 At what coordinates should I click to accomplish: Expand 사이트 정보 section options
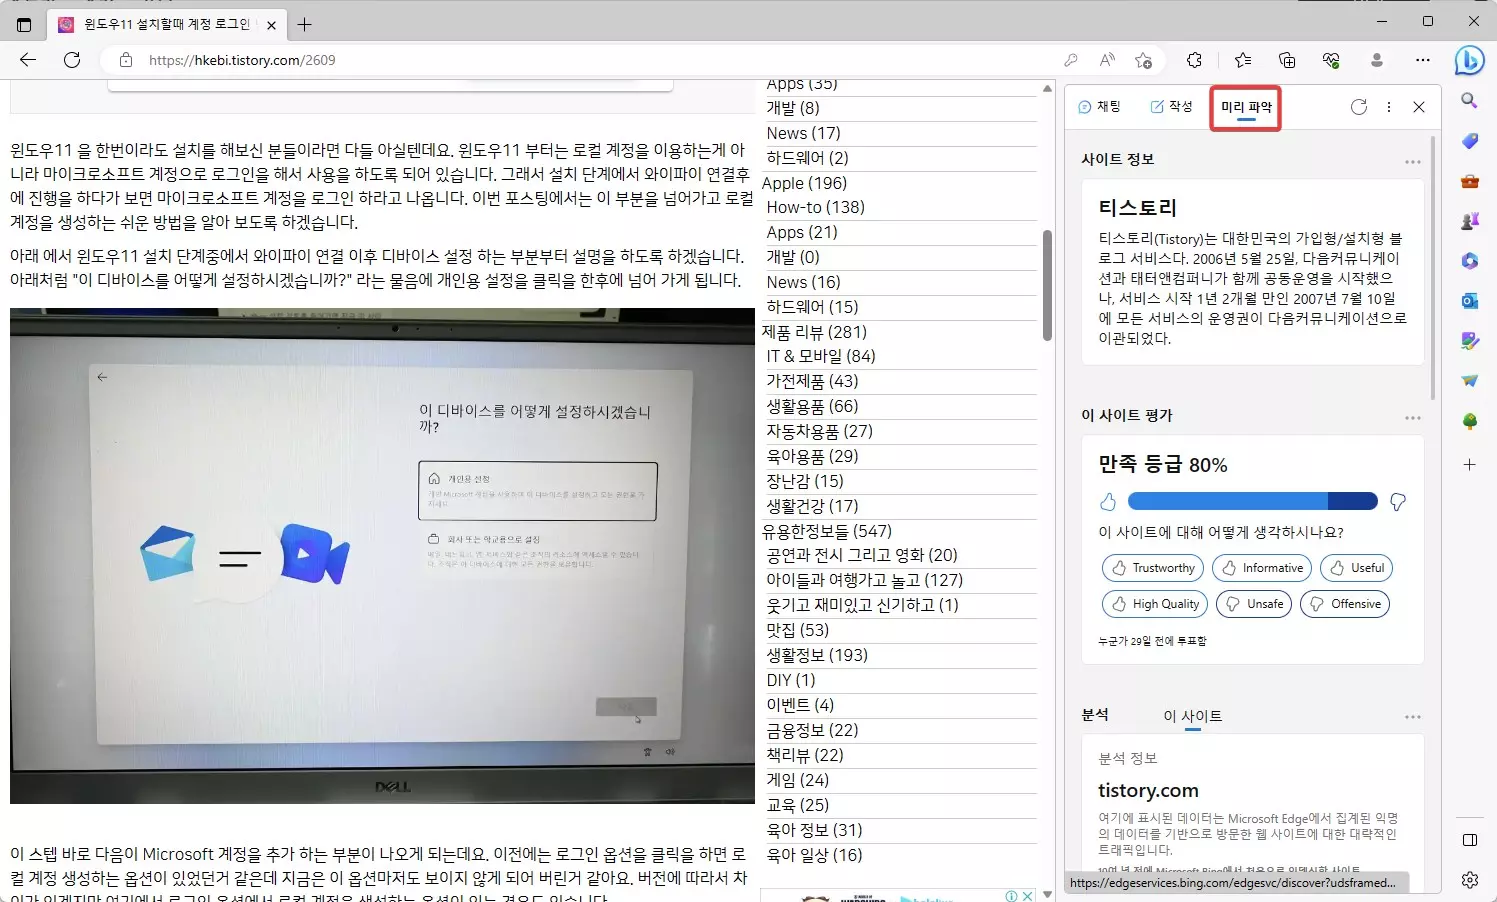coord(1412,161)
